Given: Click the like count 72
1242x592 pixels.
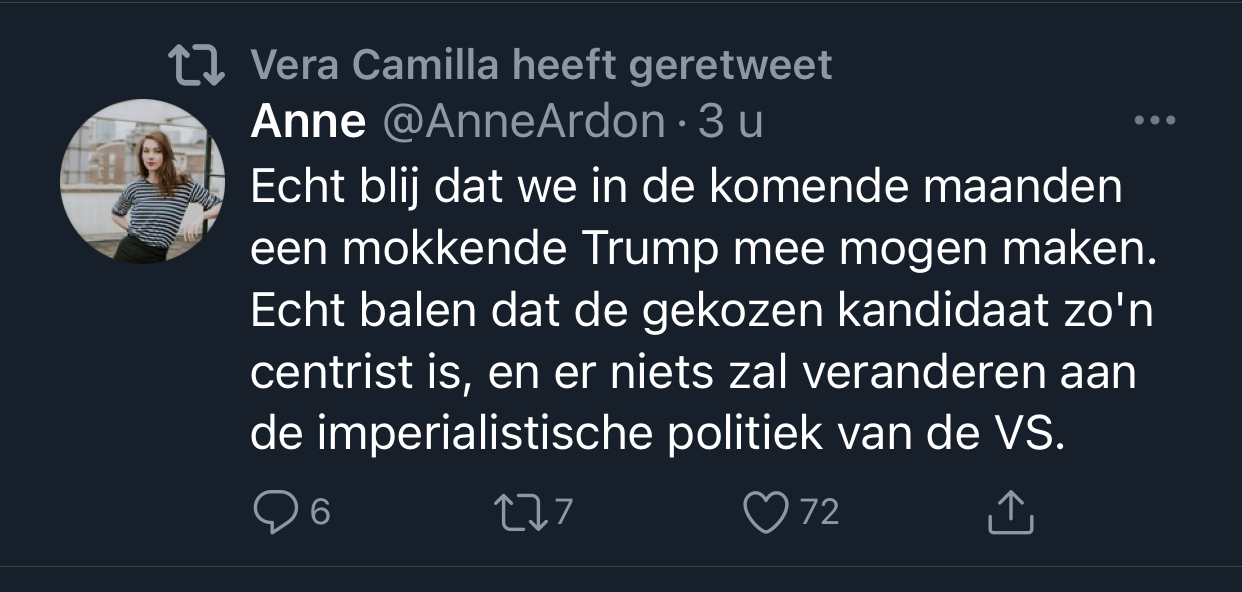Looking at the screenshot, I should [819, 513].
